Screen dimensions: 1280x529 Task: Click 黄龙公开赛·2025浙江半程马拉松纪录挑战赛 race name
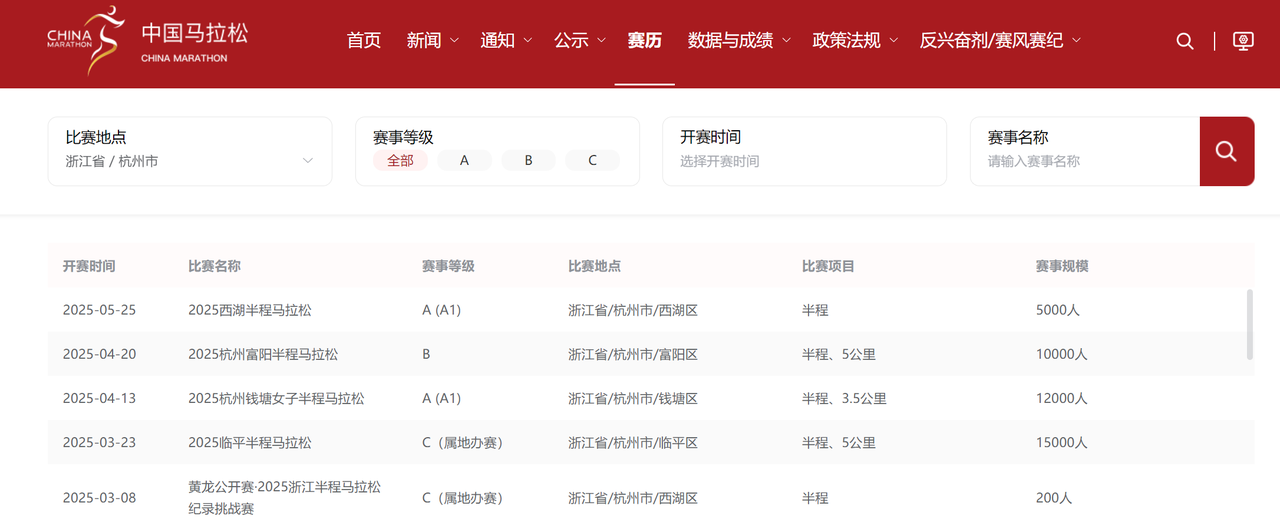[x=285, y=498]
